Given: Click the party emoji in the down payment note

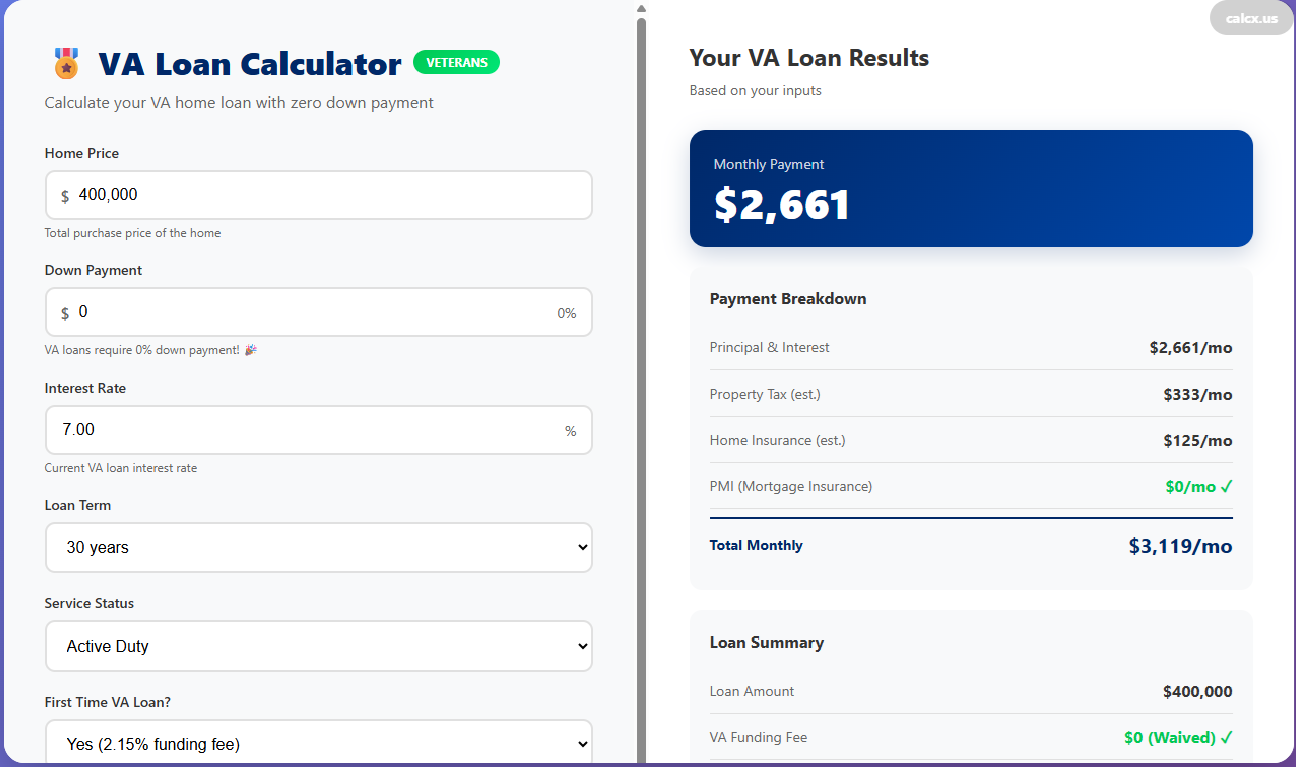Looking at the screenshot, I should pyautogui.click(x=250, y=349).
